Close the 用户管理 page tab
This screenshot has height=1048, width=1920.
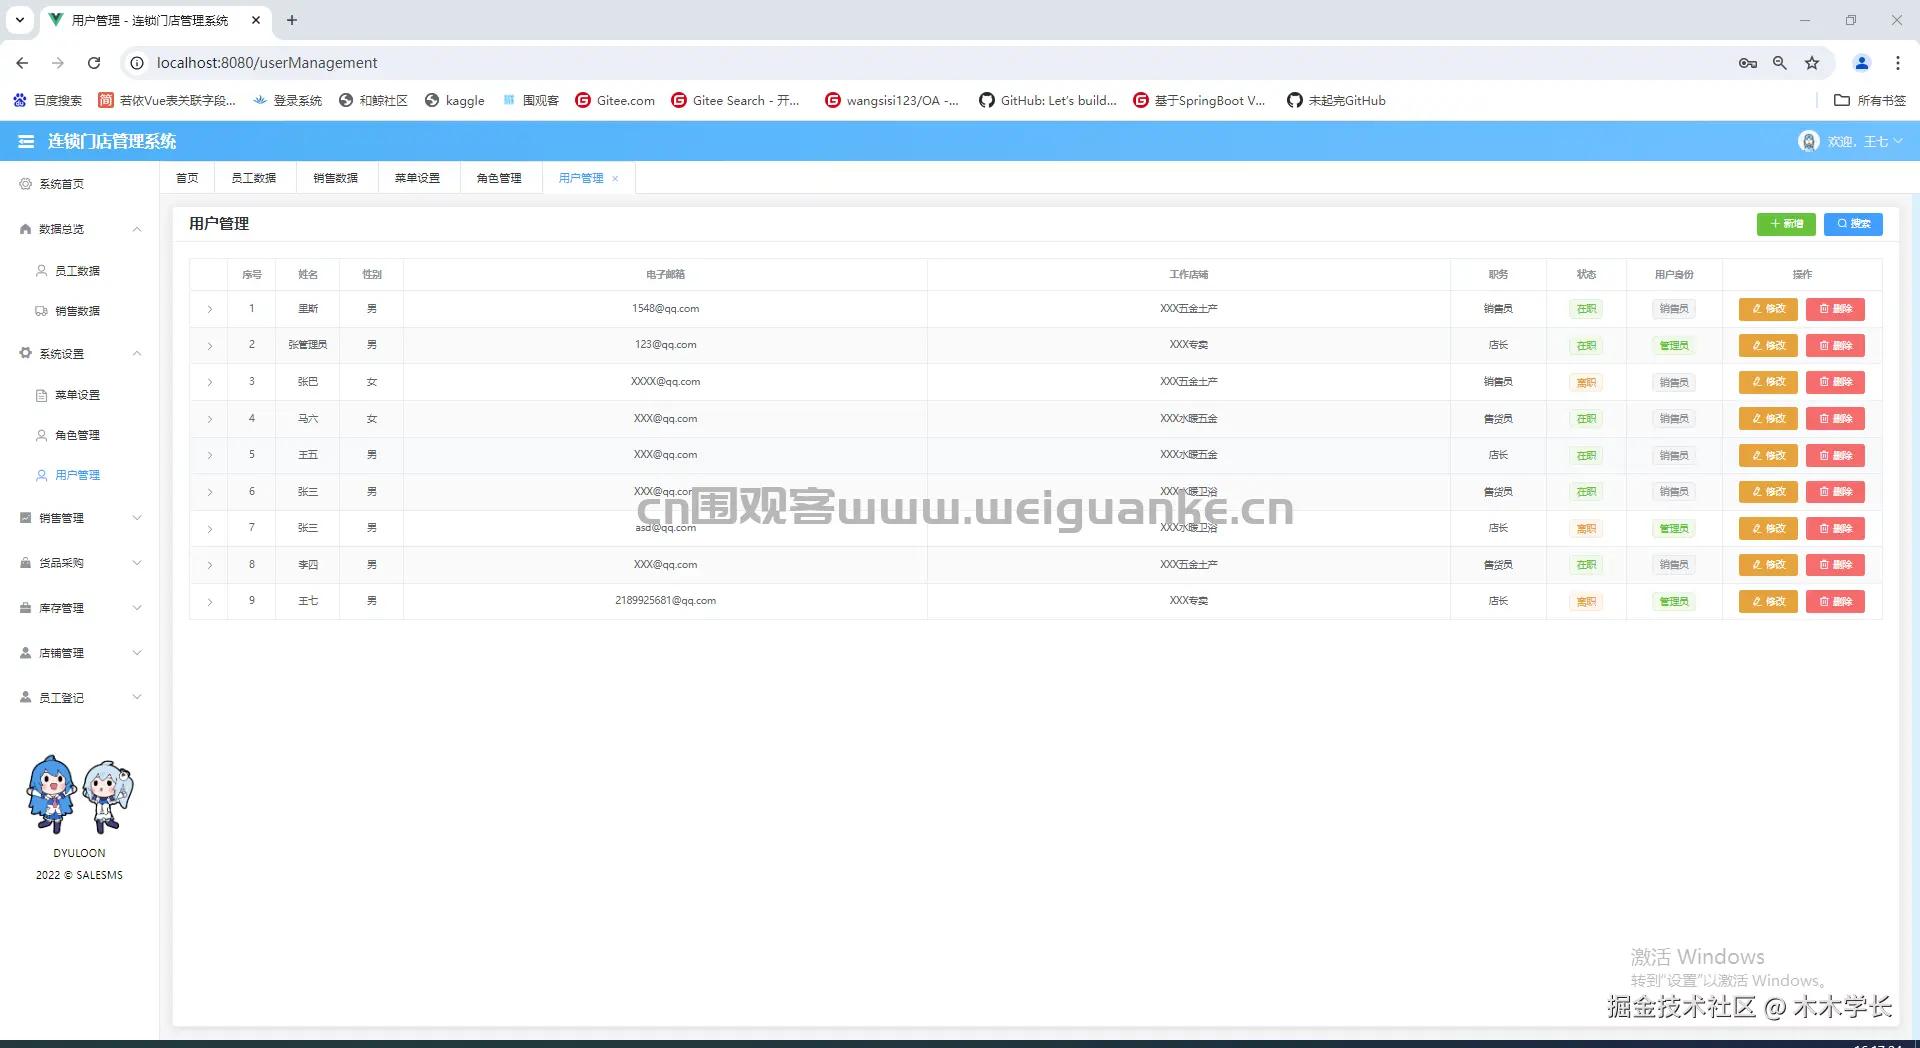tap(615, 179)
